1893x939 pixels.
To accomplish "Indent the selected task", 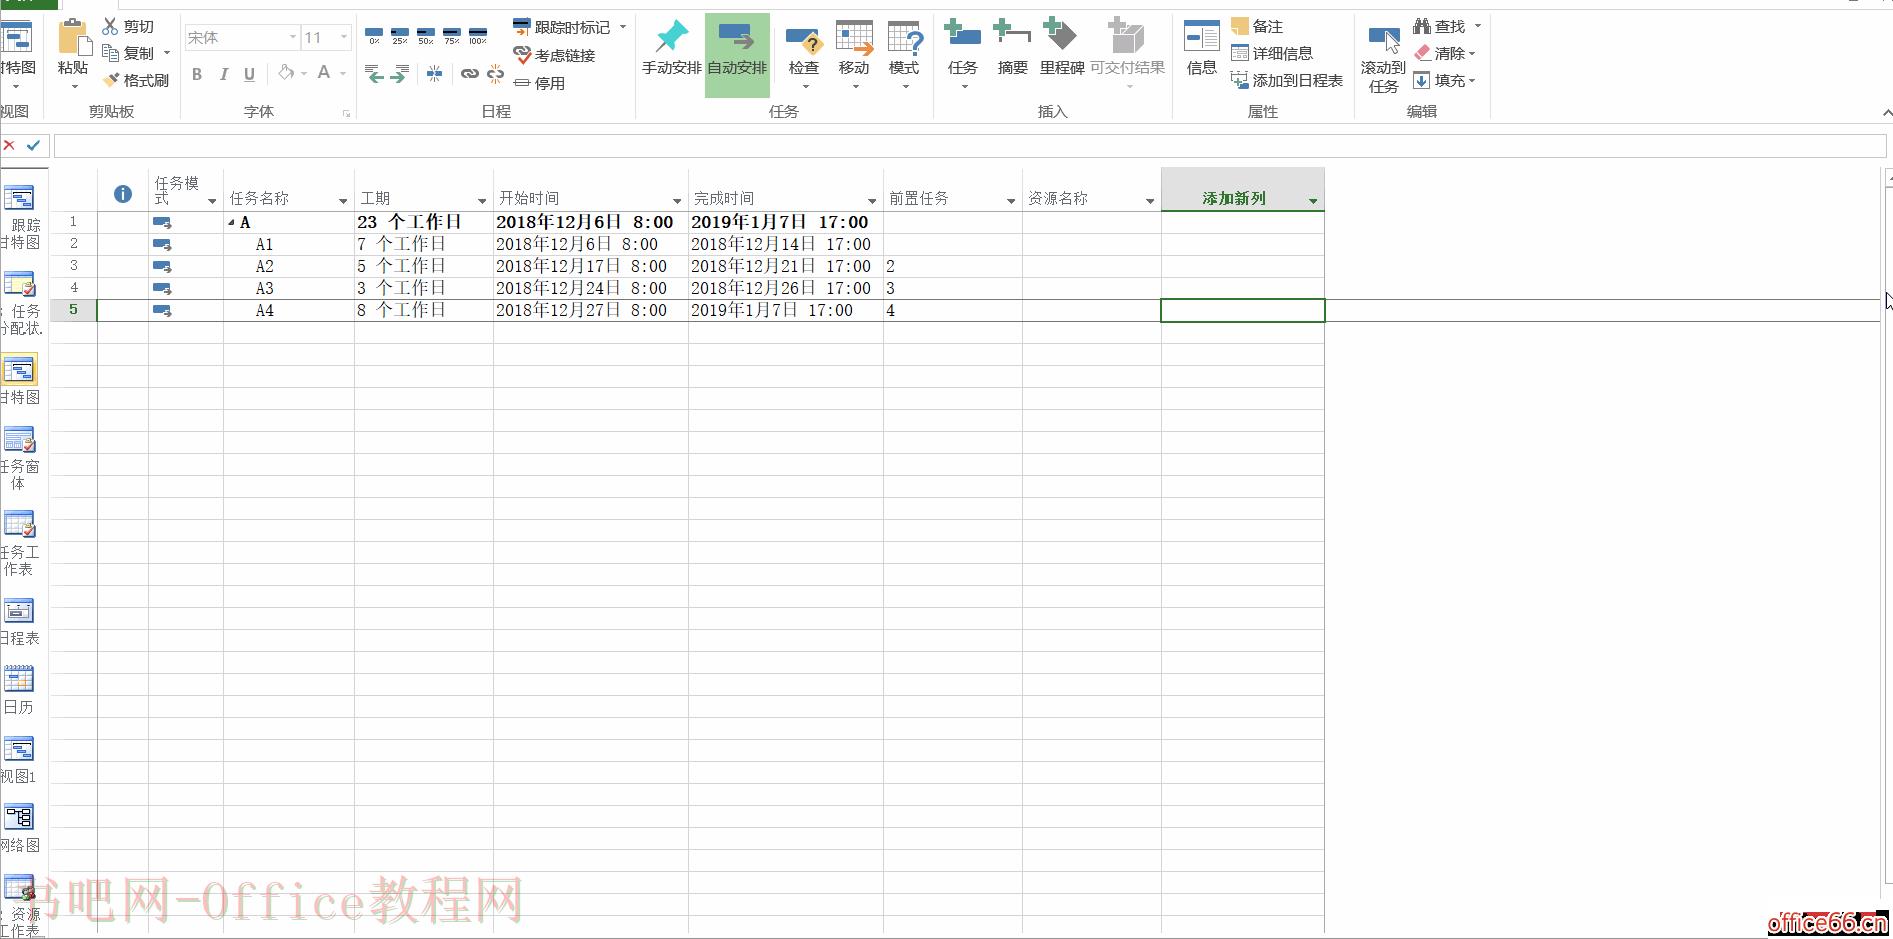I will (399, 73).
